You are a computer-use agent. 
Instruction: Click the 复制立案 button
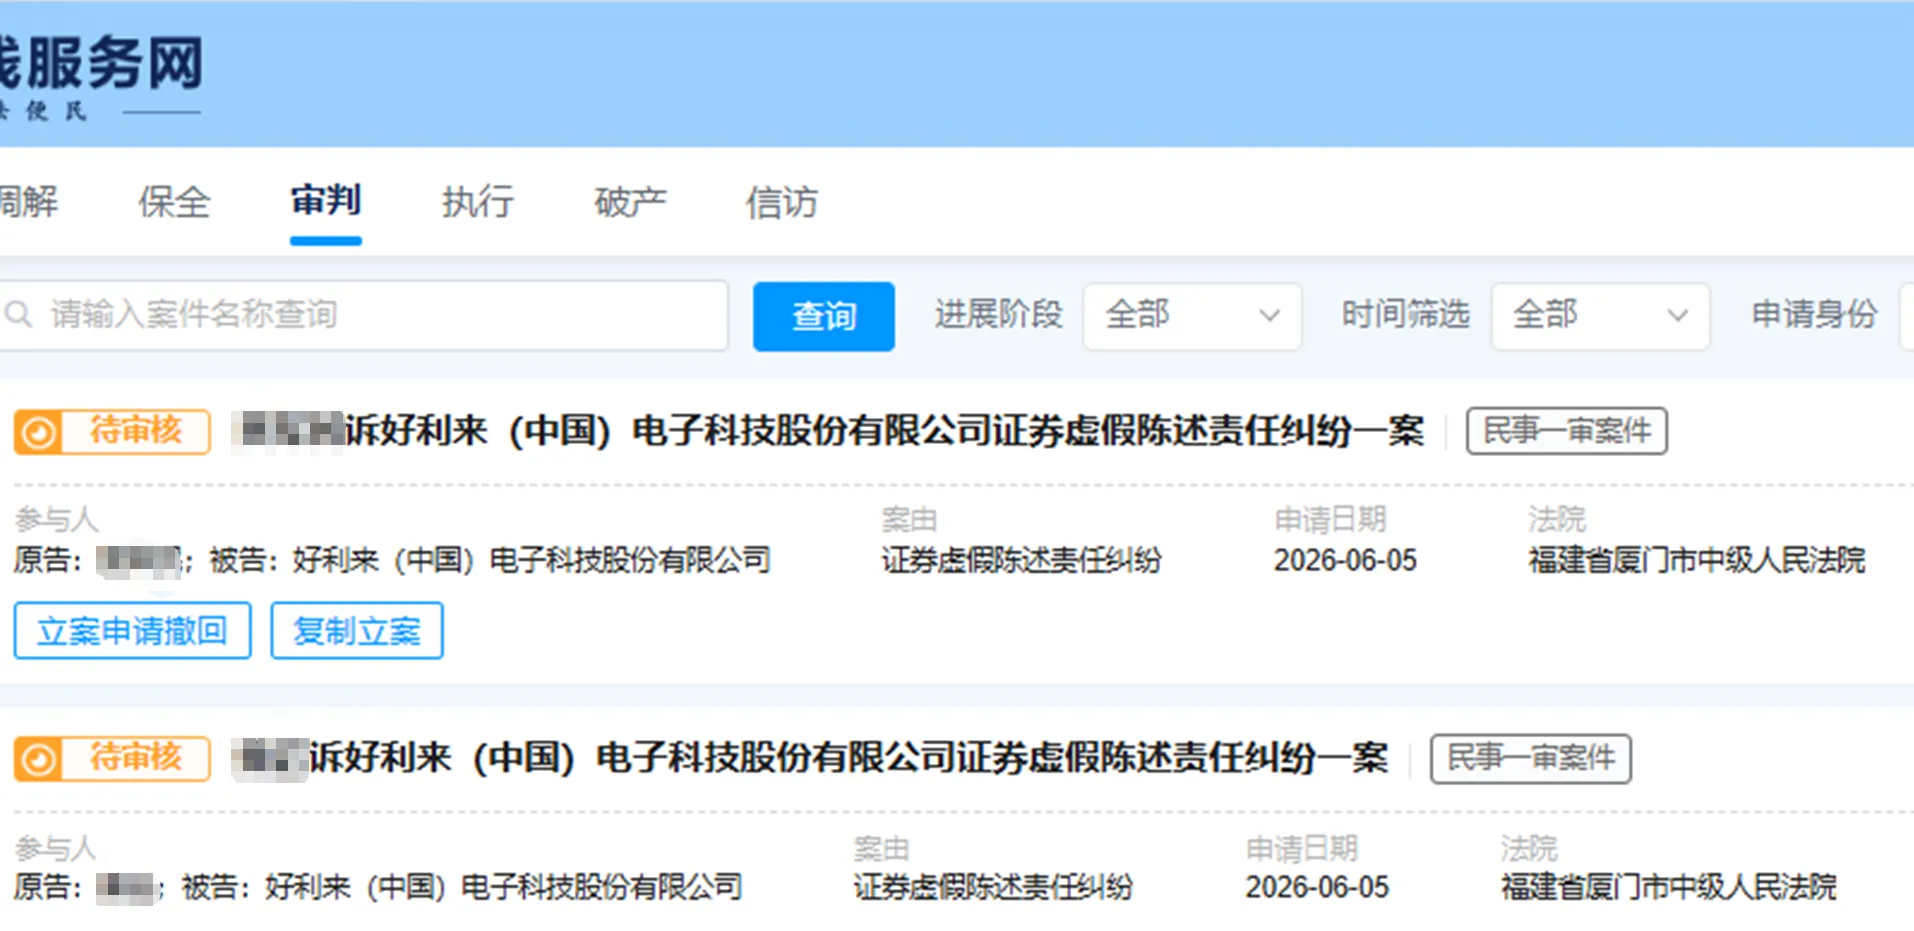coord(357,631)
